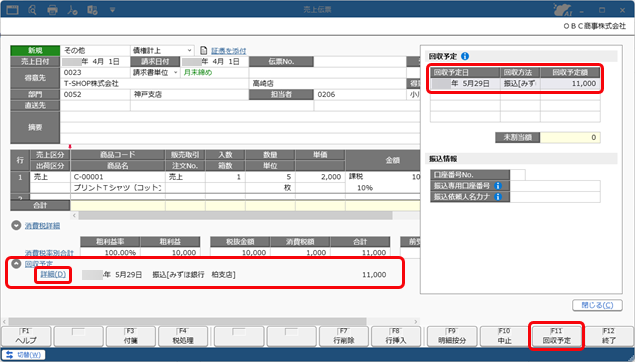
Task: Click the 振込専用口座番号 input field
Action: coord(555,186)
